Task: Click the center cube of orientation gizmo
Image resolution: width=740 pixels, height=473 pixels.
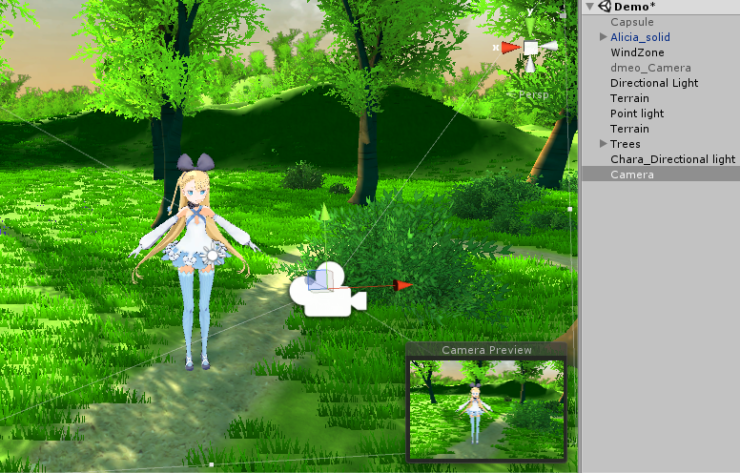Action: pyautogui.click(x=531, y=47)
